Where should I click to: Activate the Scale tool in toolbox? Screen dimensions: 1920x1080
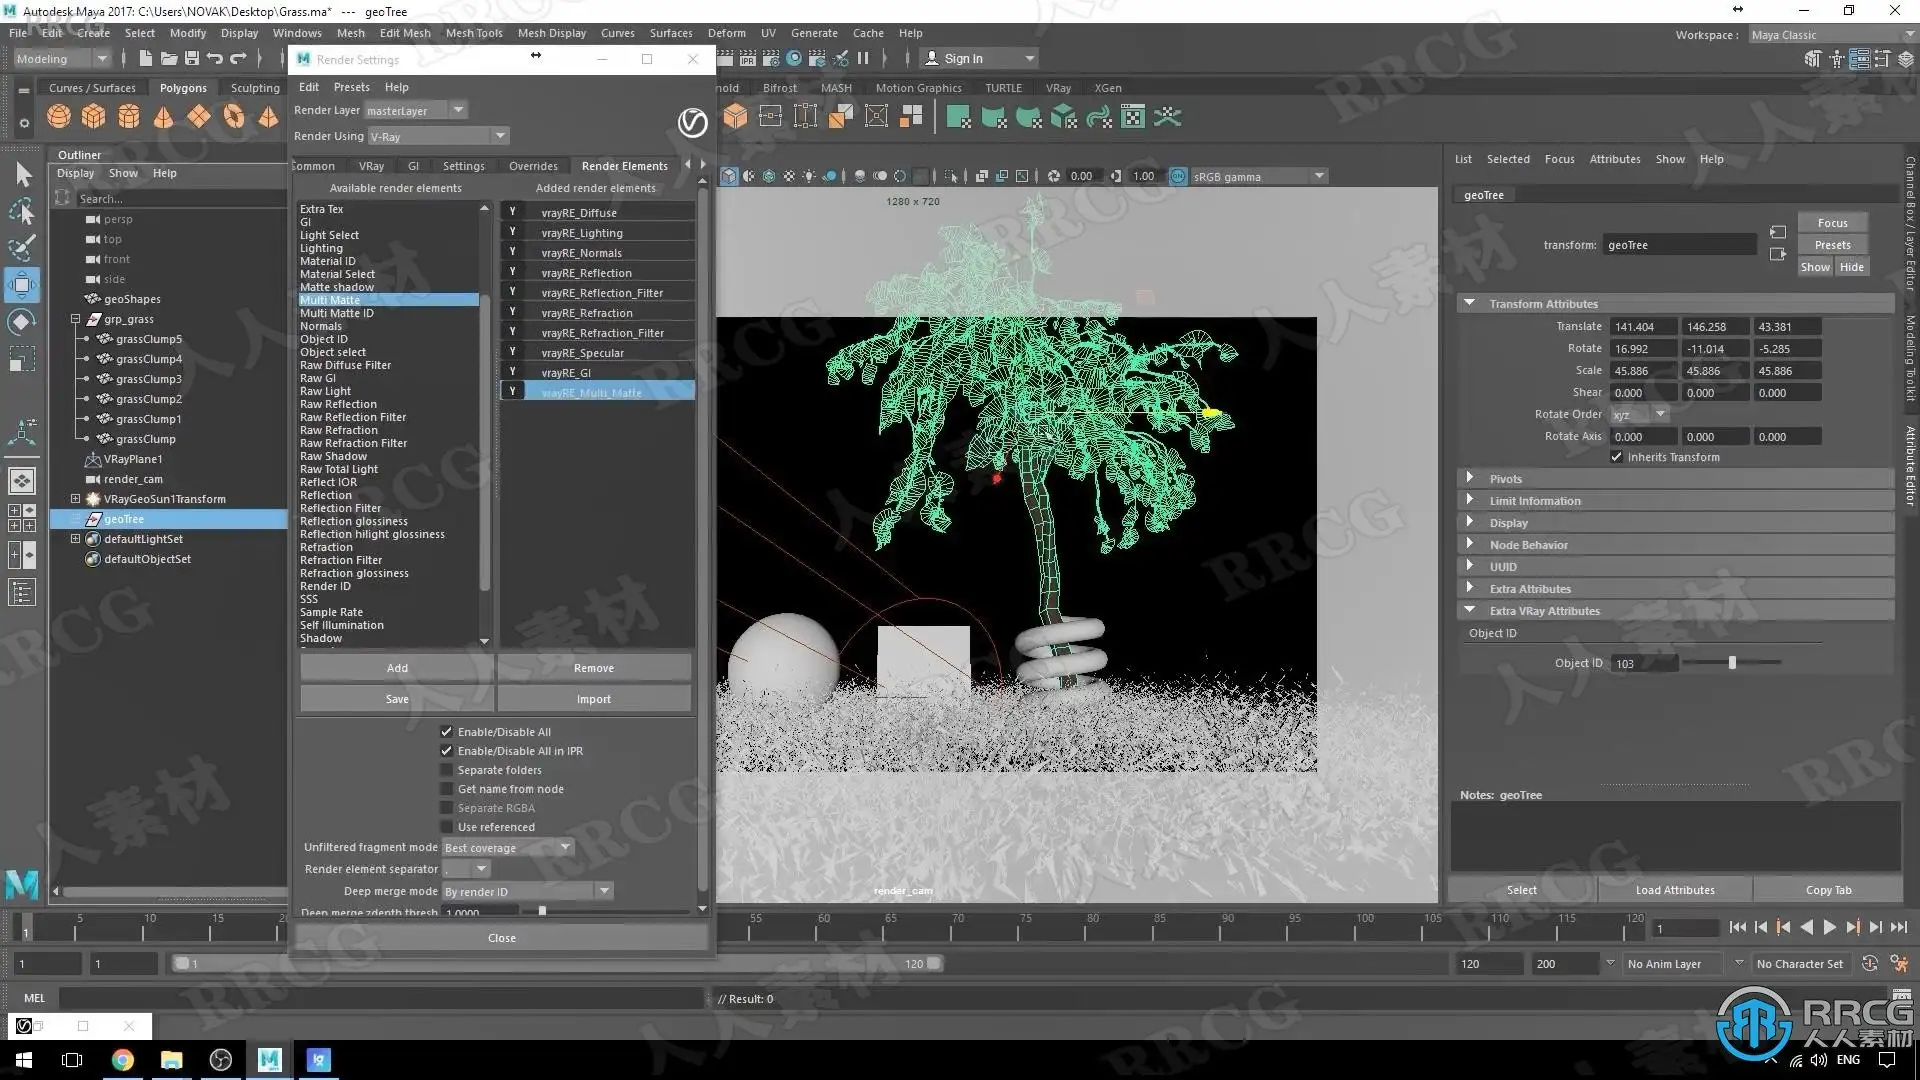click(x=23, y=358)
